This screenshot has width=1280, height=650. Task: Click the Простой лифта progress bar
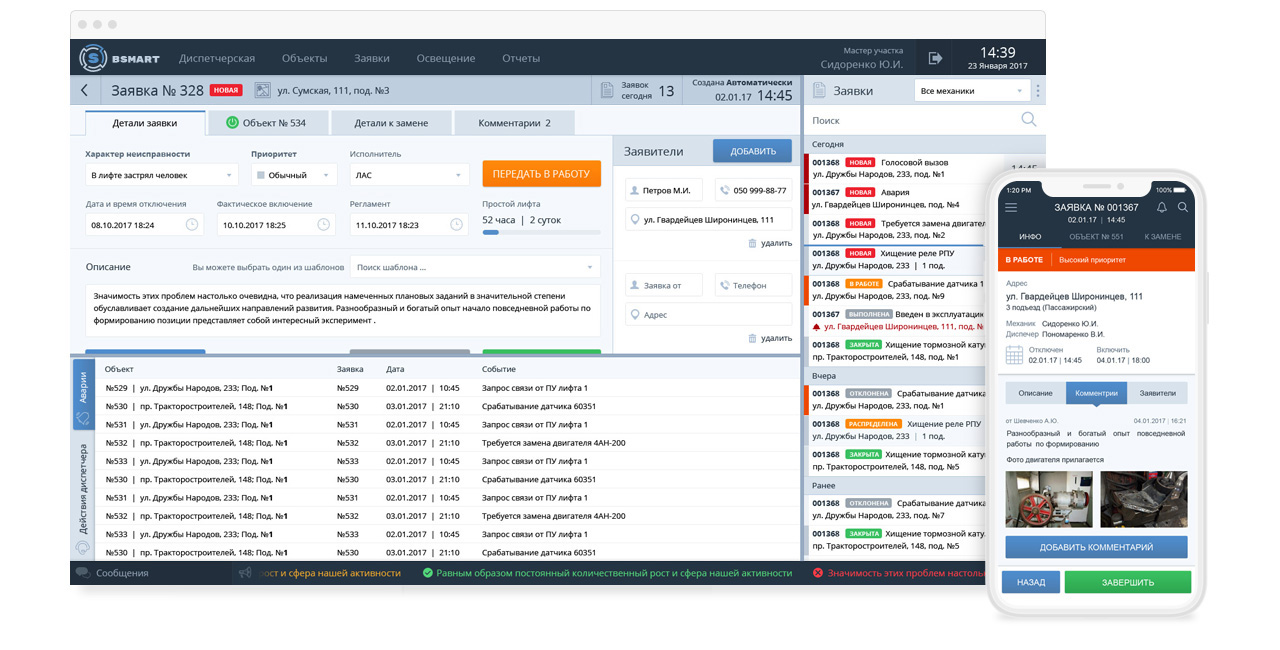tap(541, 232)
